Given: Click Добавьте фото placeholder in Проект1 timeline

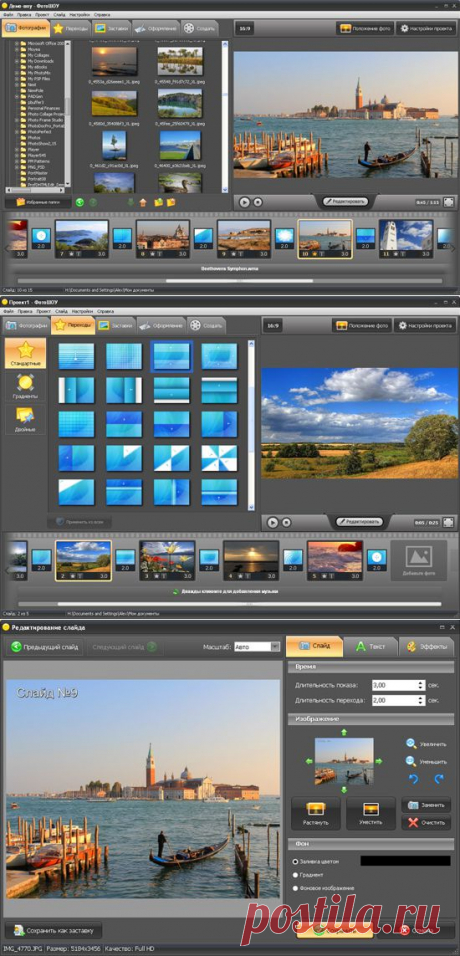Looking at the screenshot, I should [x=419, y=560].
